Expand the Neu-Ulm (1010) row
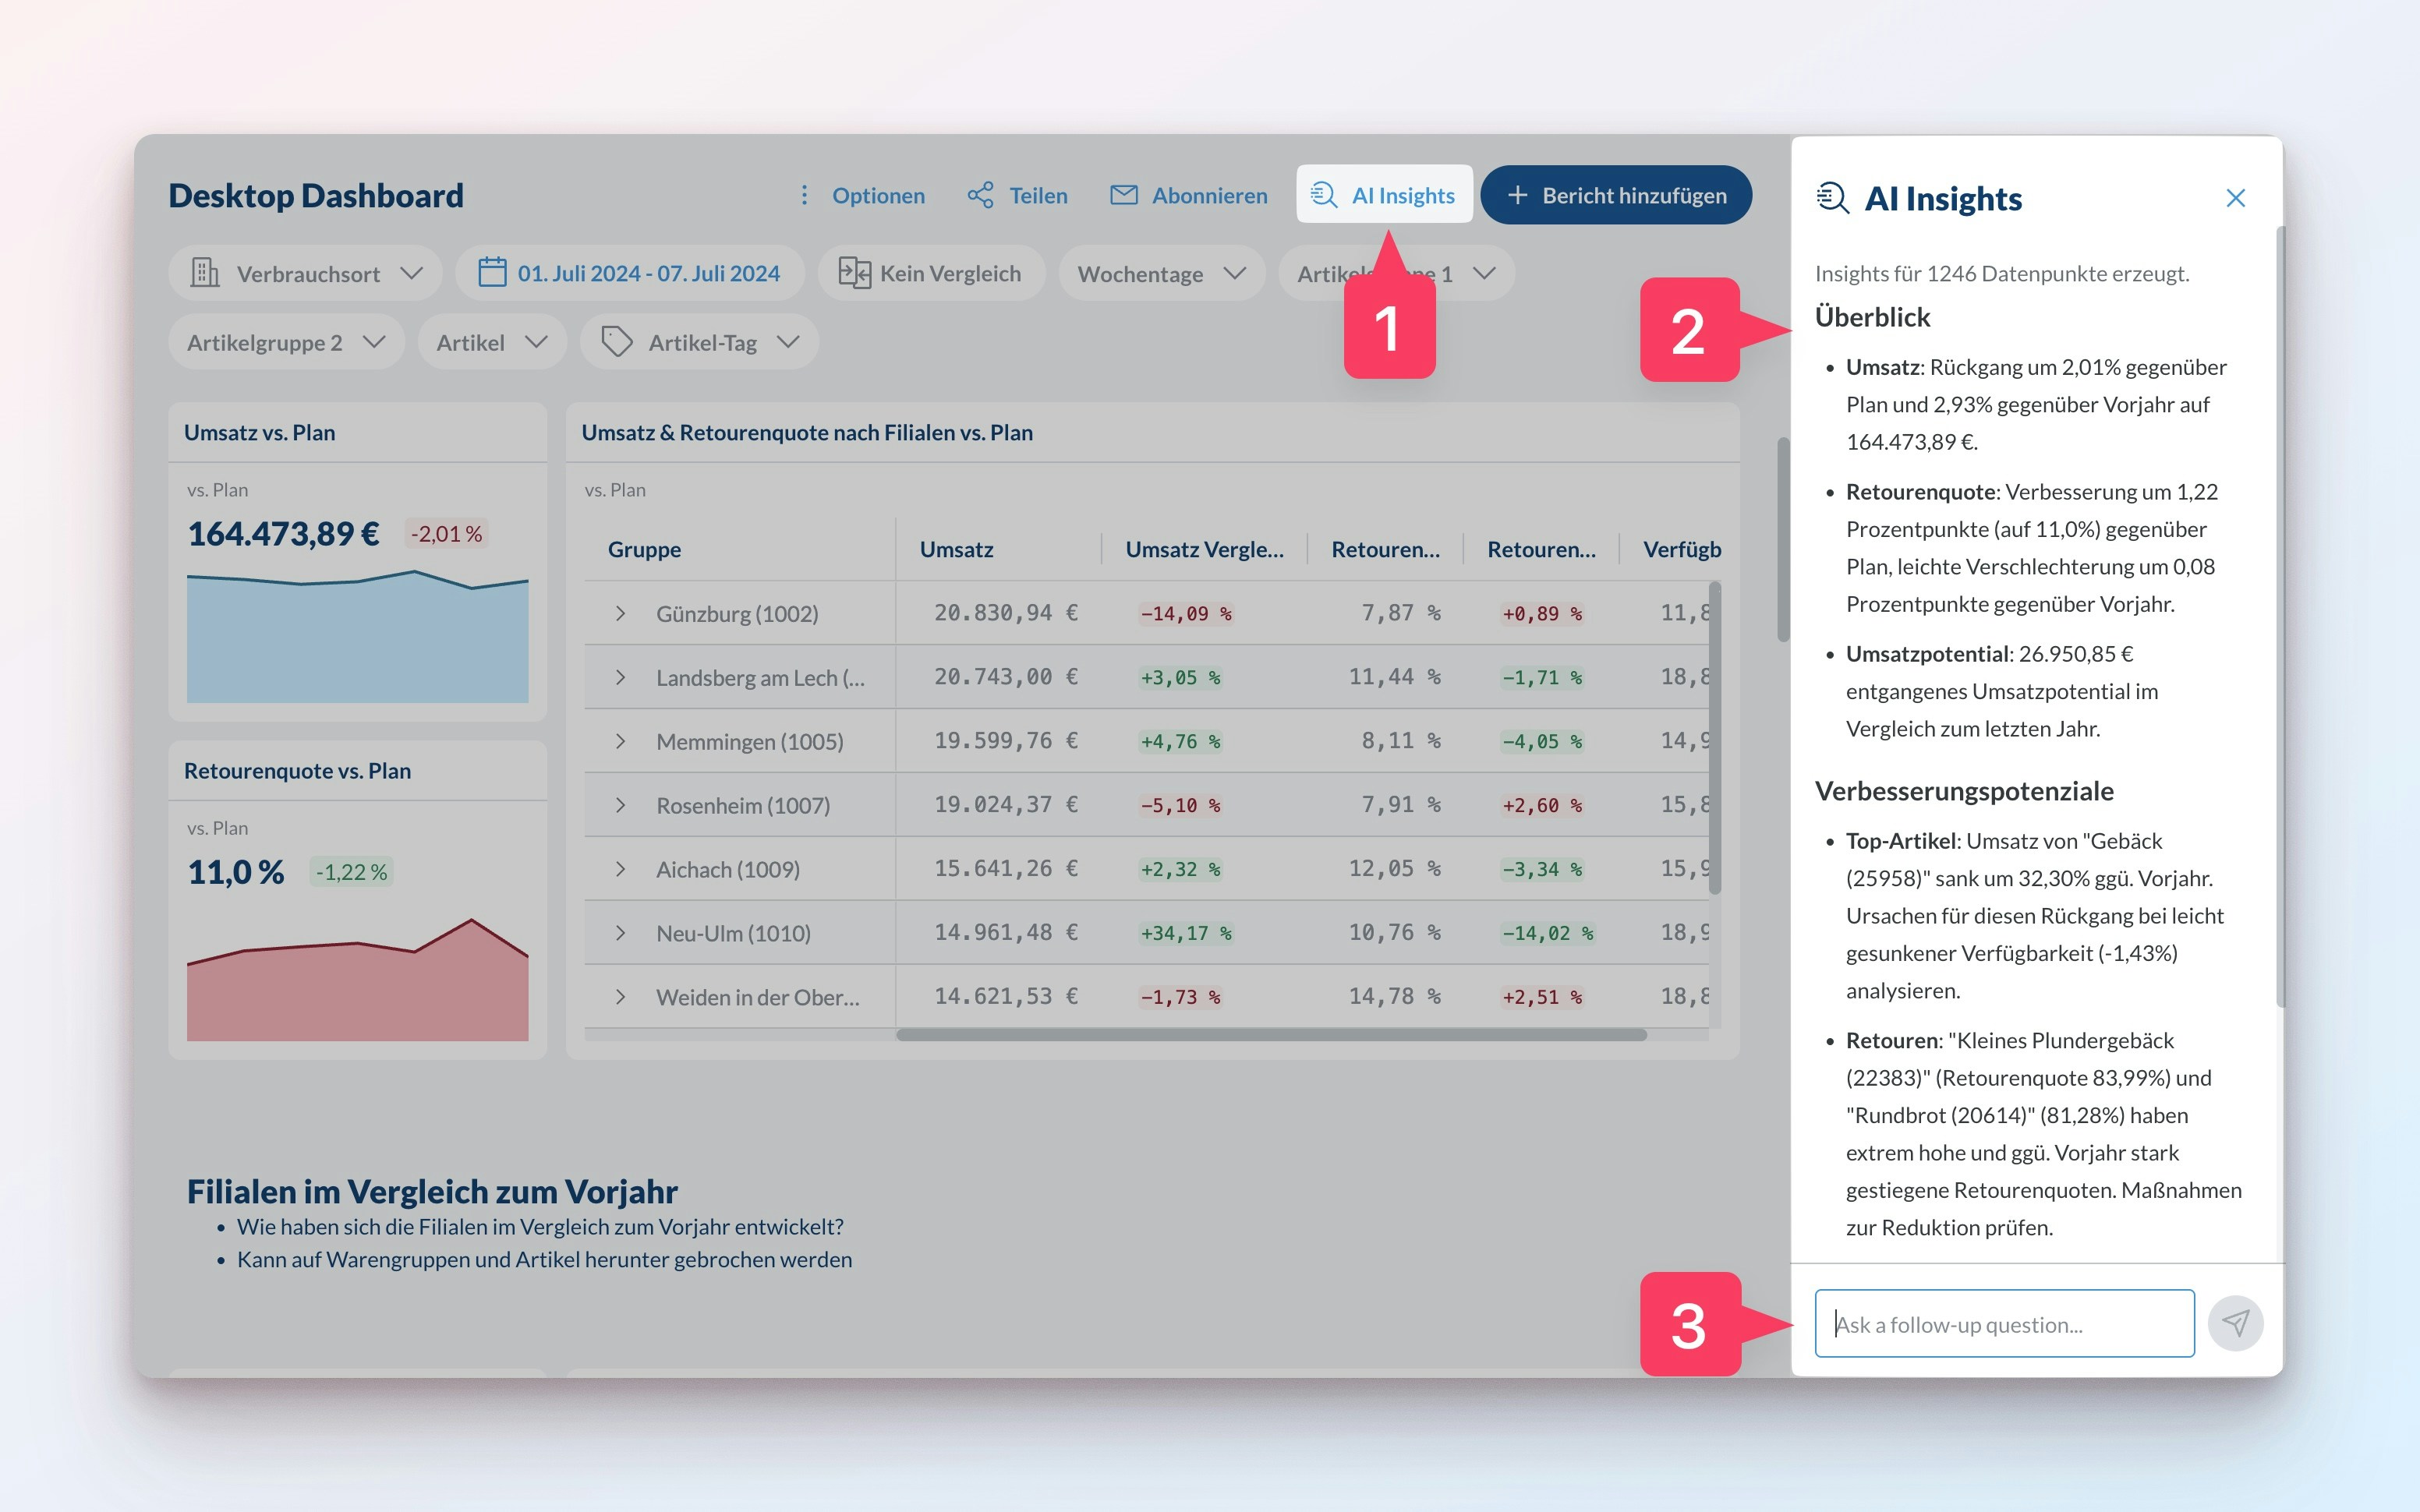The height and width of the screenshot is (1512, 2420). [620, 933]
